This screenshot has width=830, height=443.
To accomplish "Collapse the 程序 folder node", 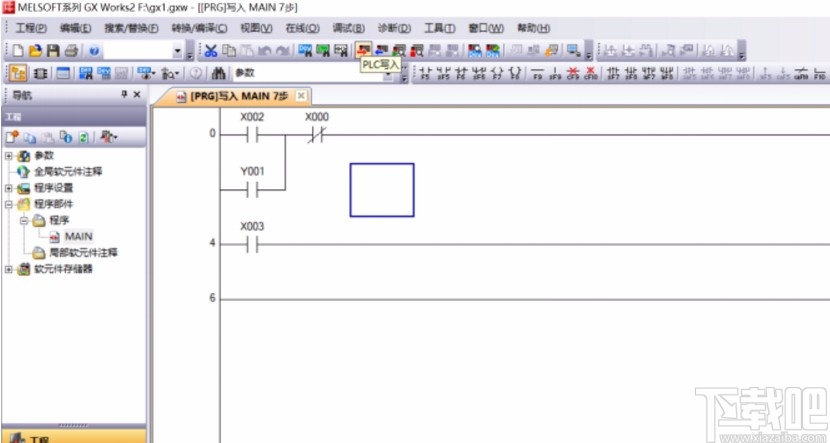I will (23, 221).
